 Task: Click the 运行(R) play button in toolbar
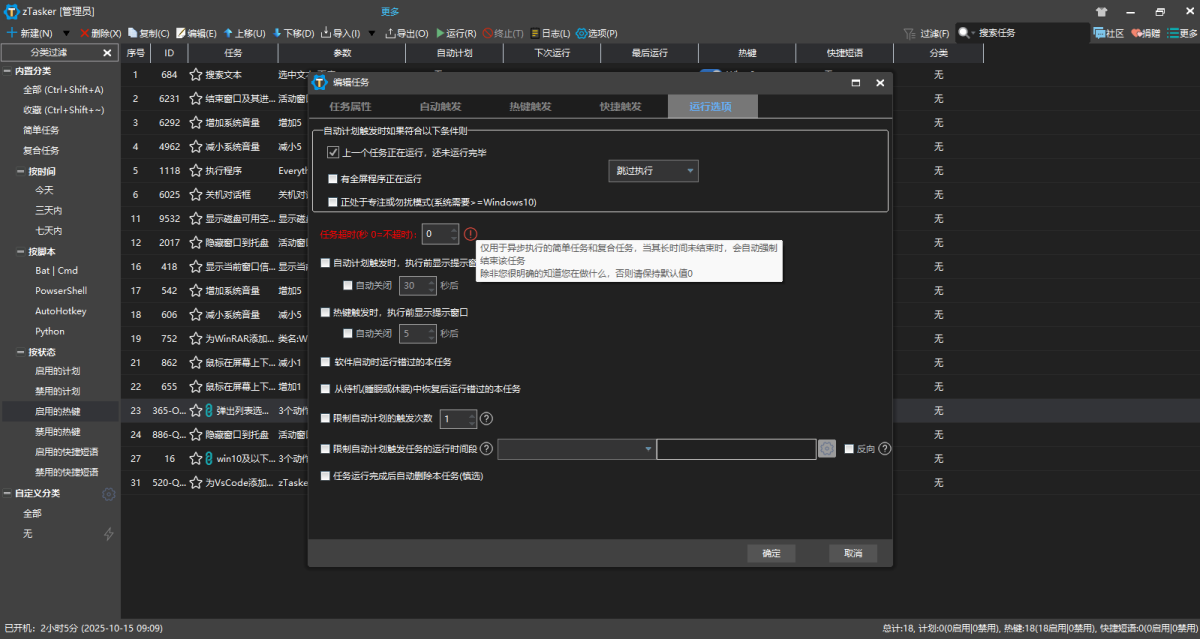(x=455, y=33)
